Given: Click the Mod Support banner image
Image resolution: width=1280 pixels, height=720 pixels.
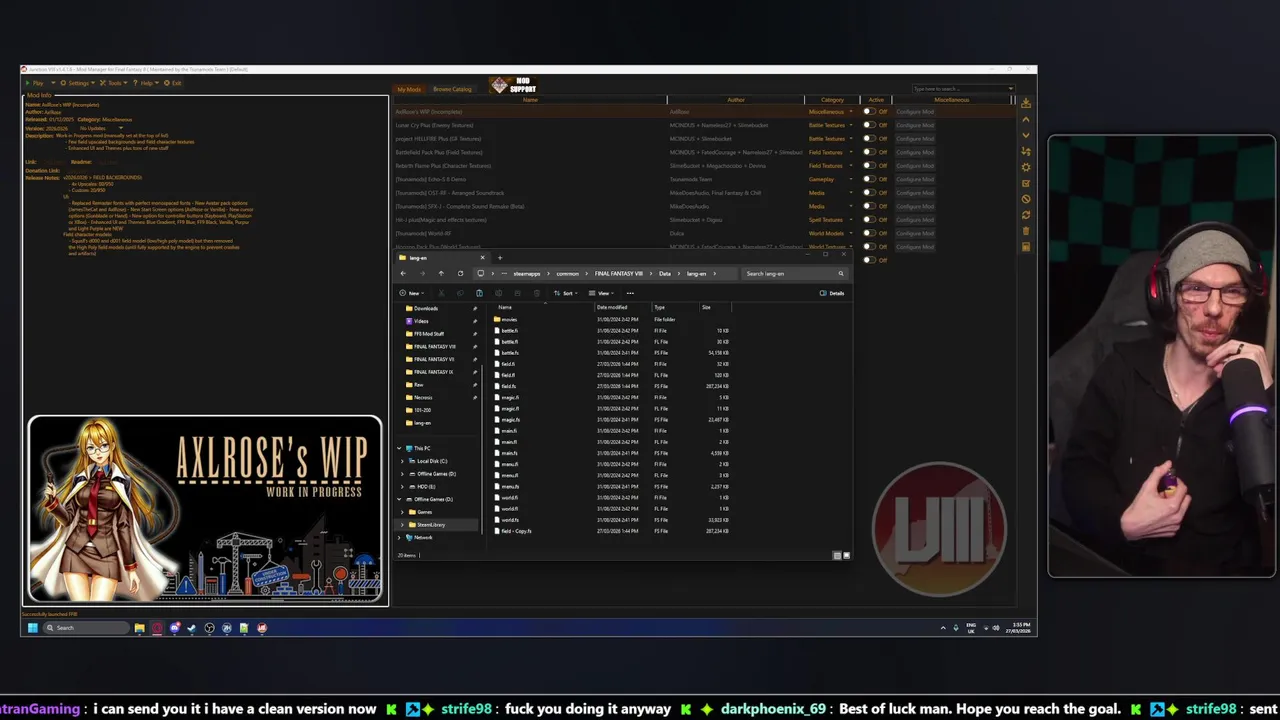Looking at the screenshot, I should pyautogui.click(x=513, y=86).
